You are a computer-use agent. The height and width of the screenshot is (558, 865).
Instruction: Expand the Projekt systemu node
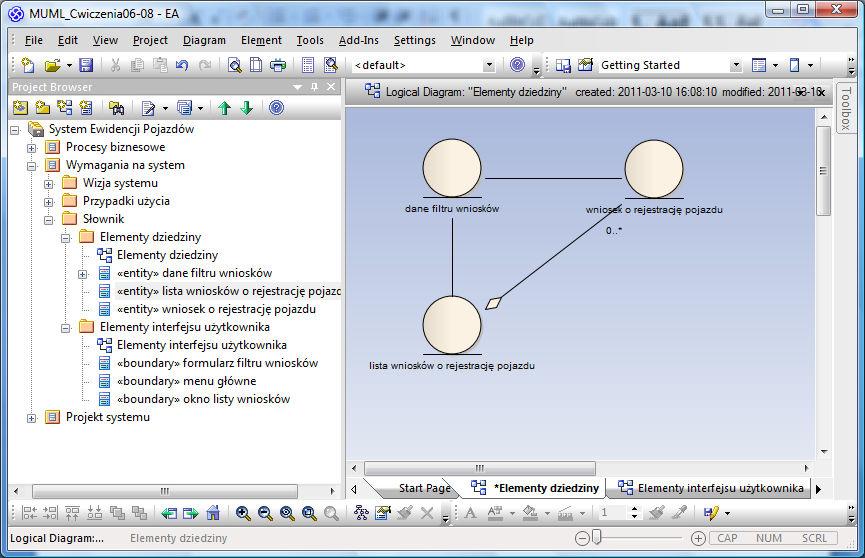coord(32,418)
